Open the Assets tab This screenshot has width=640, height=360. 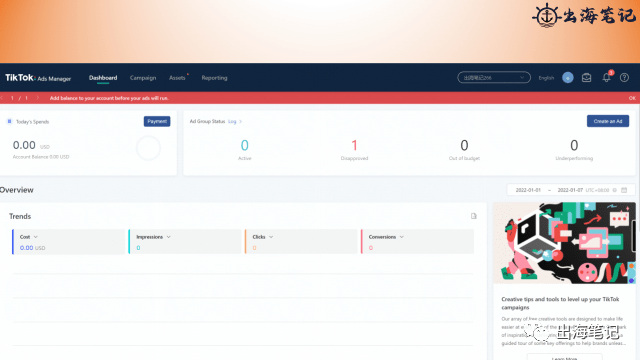point(177,78)
